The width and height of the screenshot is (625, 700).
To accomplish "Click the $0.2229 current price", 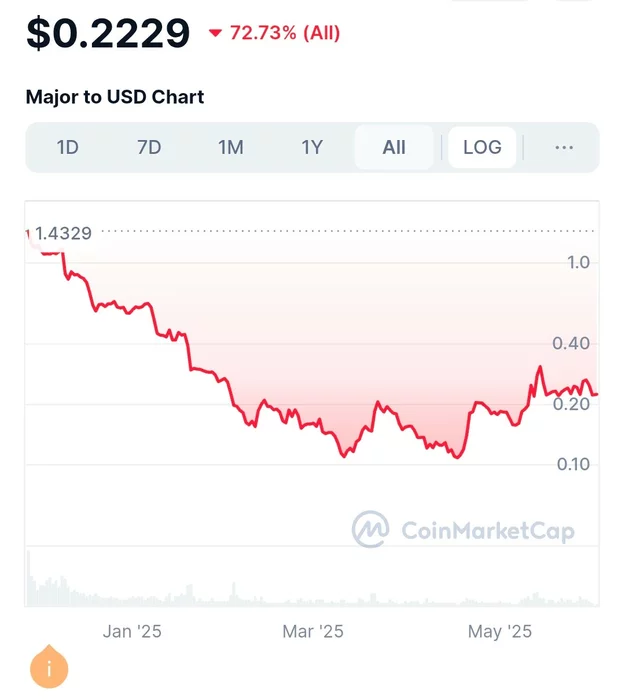I will tap(108, 33).
